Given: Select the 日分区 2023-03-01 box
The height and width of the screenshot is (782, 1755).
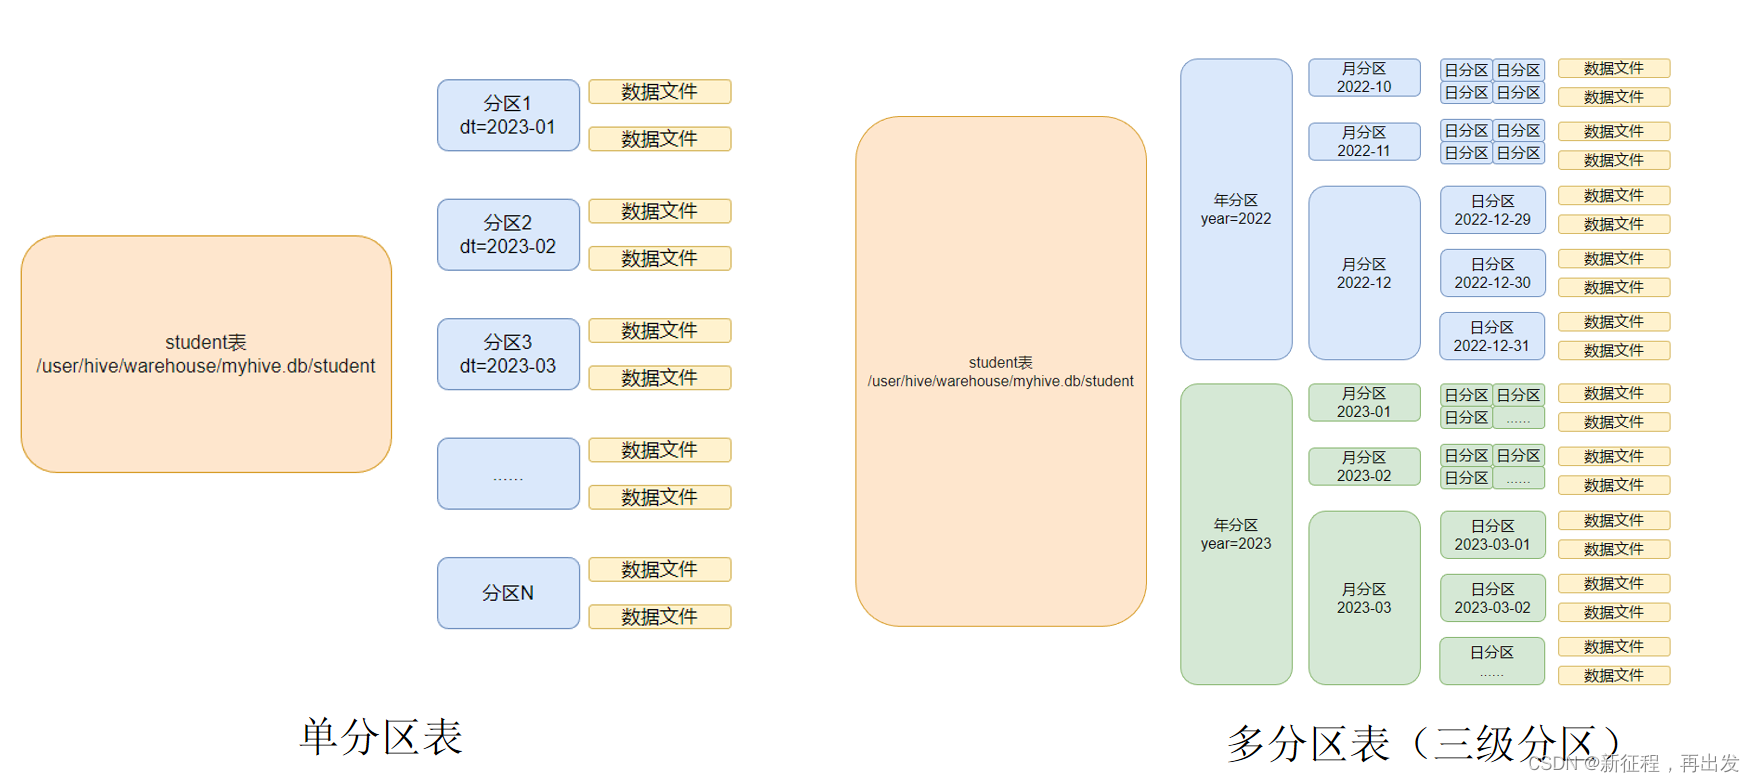Looking at the screenshot, I should coord(1492,535).
